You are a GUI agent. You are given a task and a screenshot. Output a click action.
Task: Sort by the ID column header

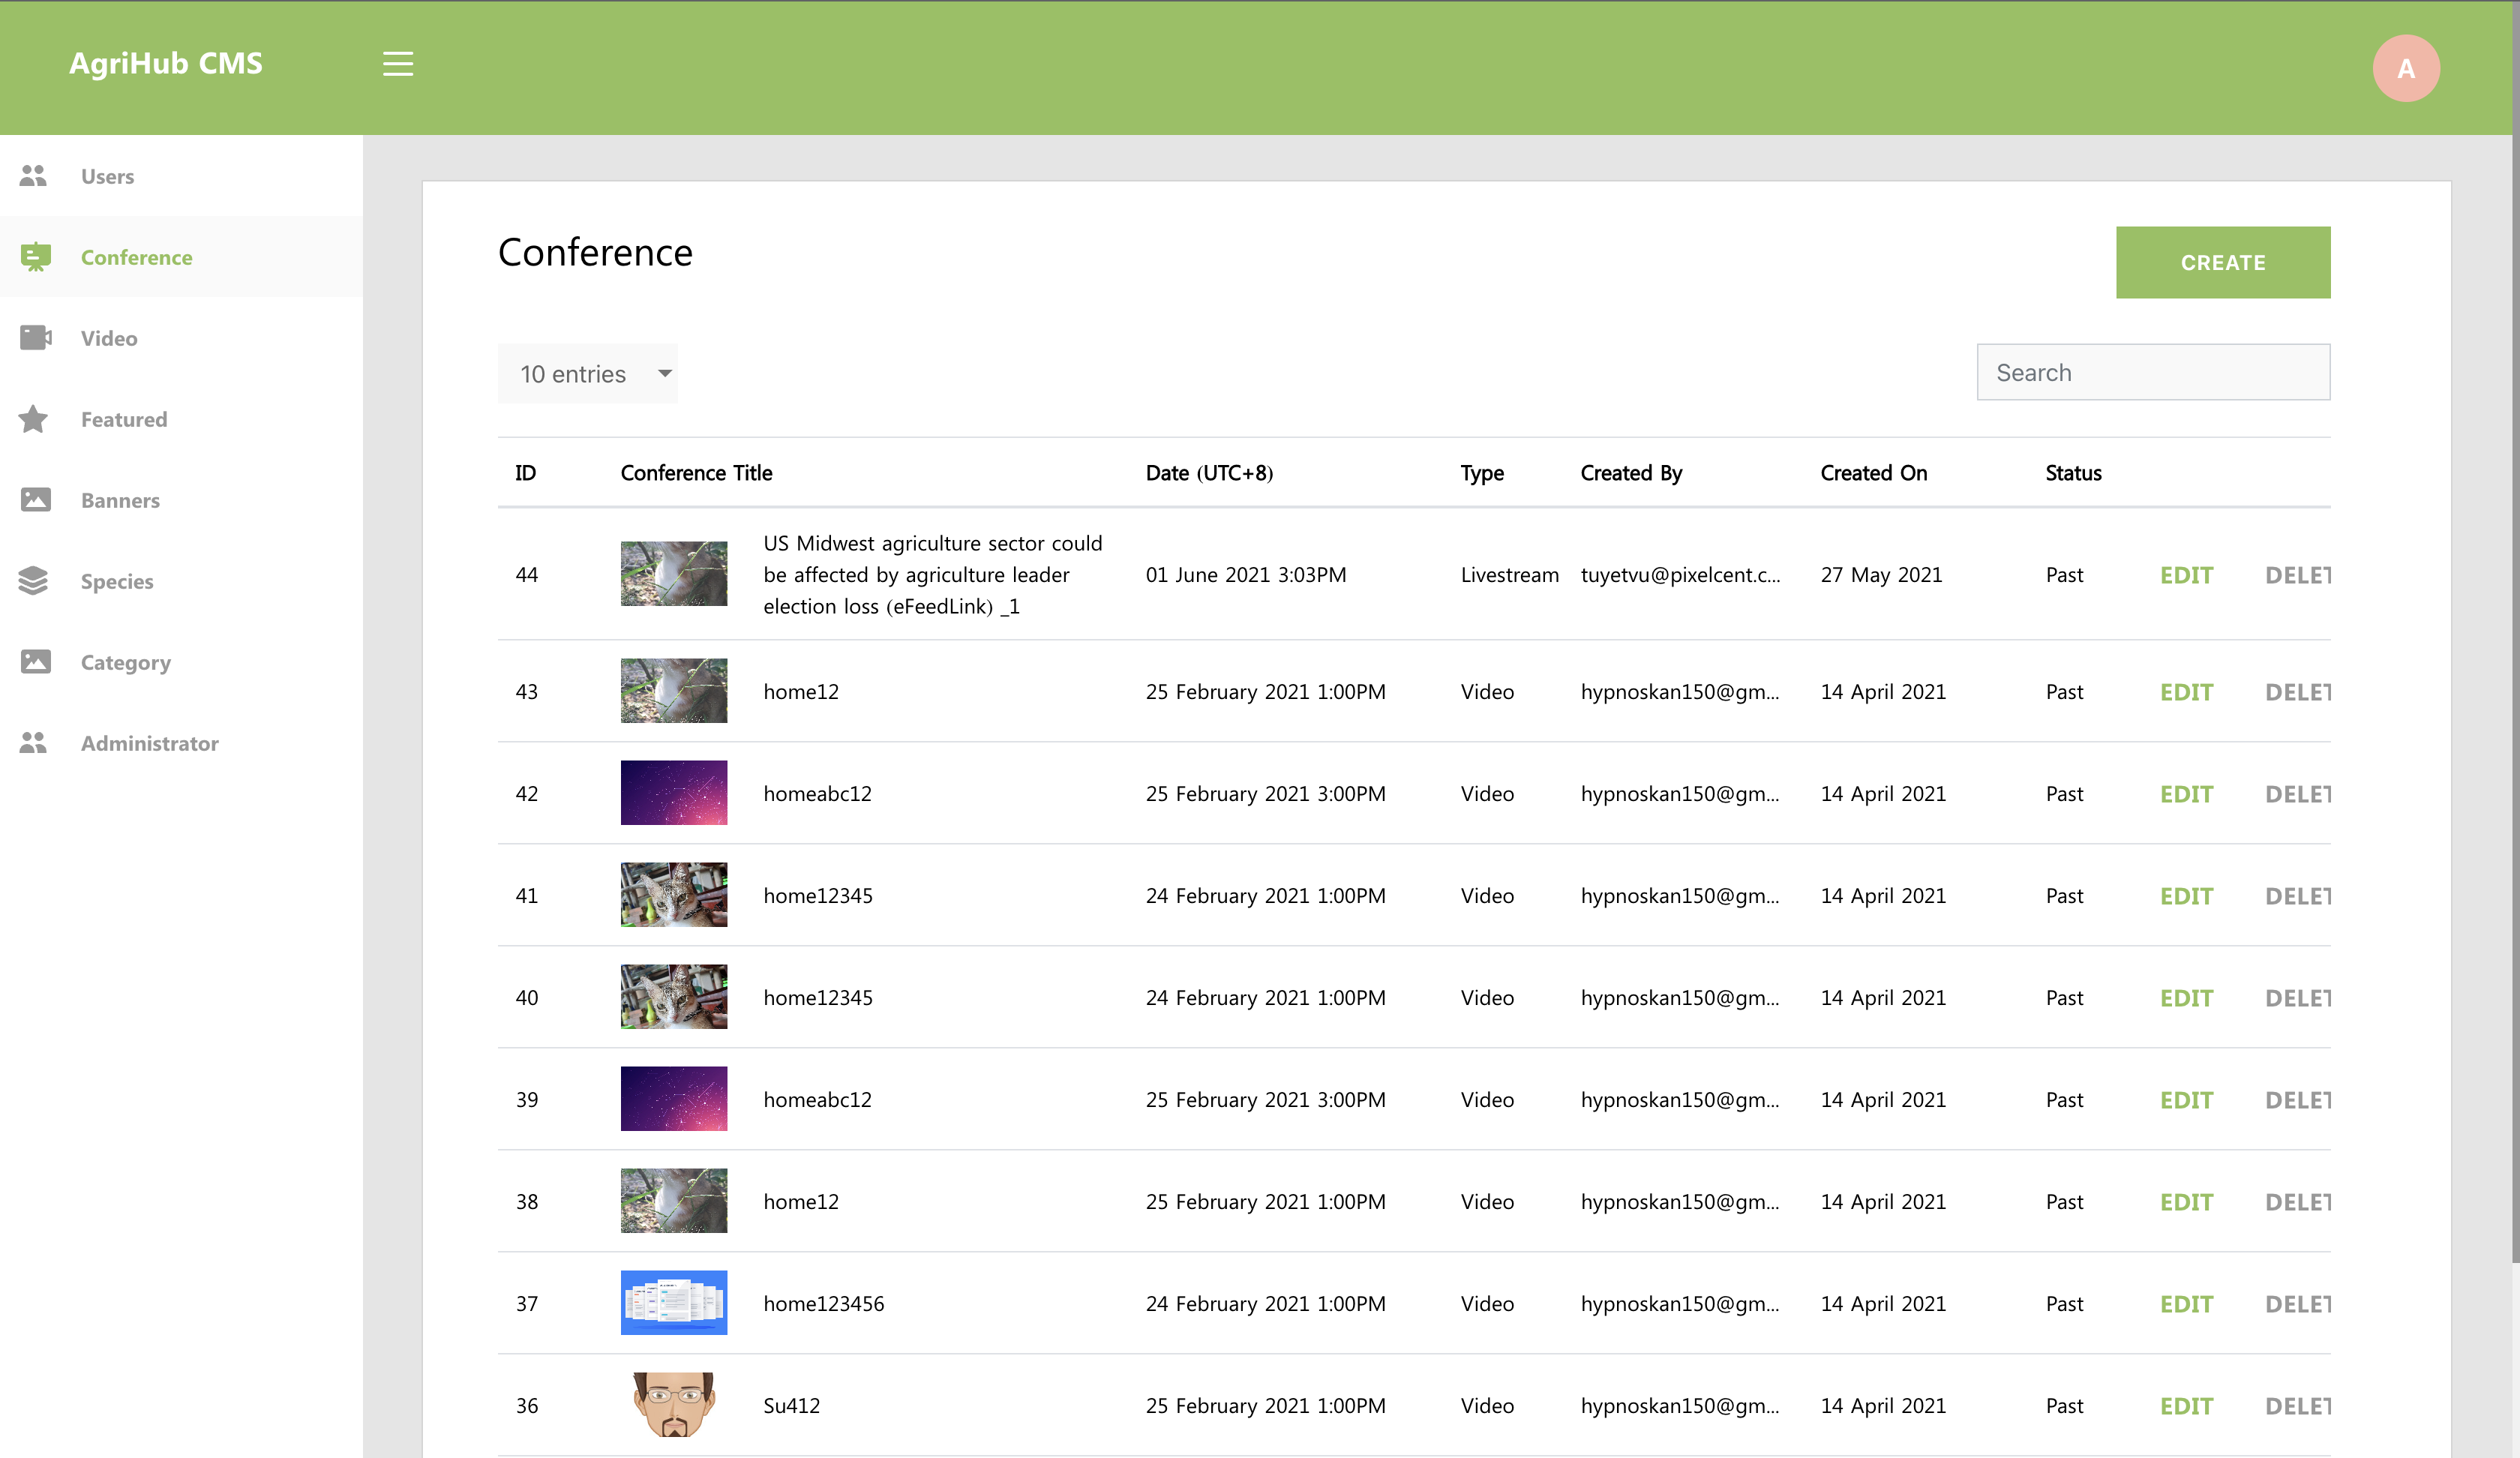coord(525,473)
